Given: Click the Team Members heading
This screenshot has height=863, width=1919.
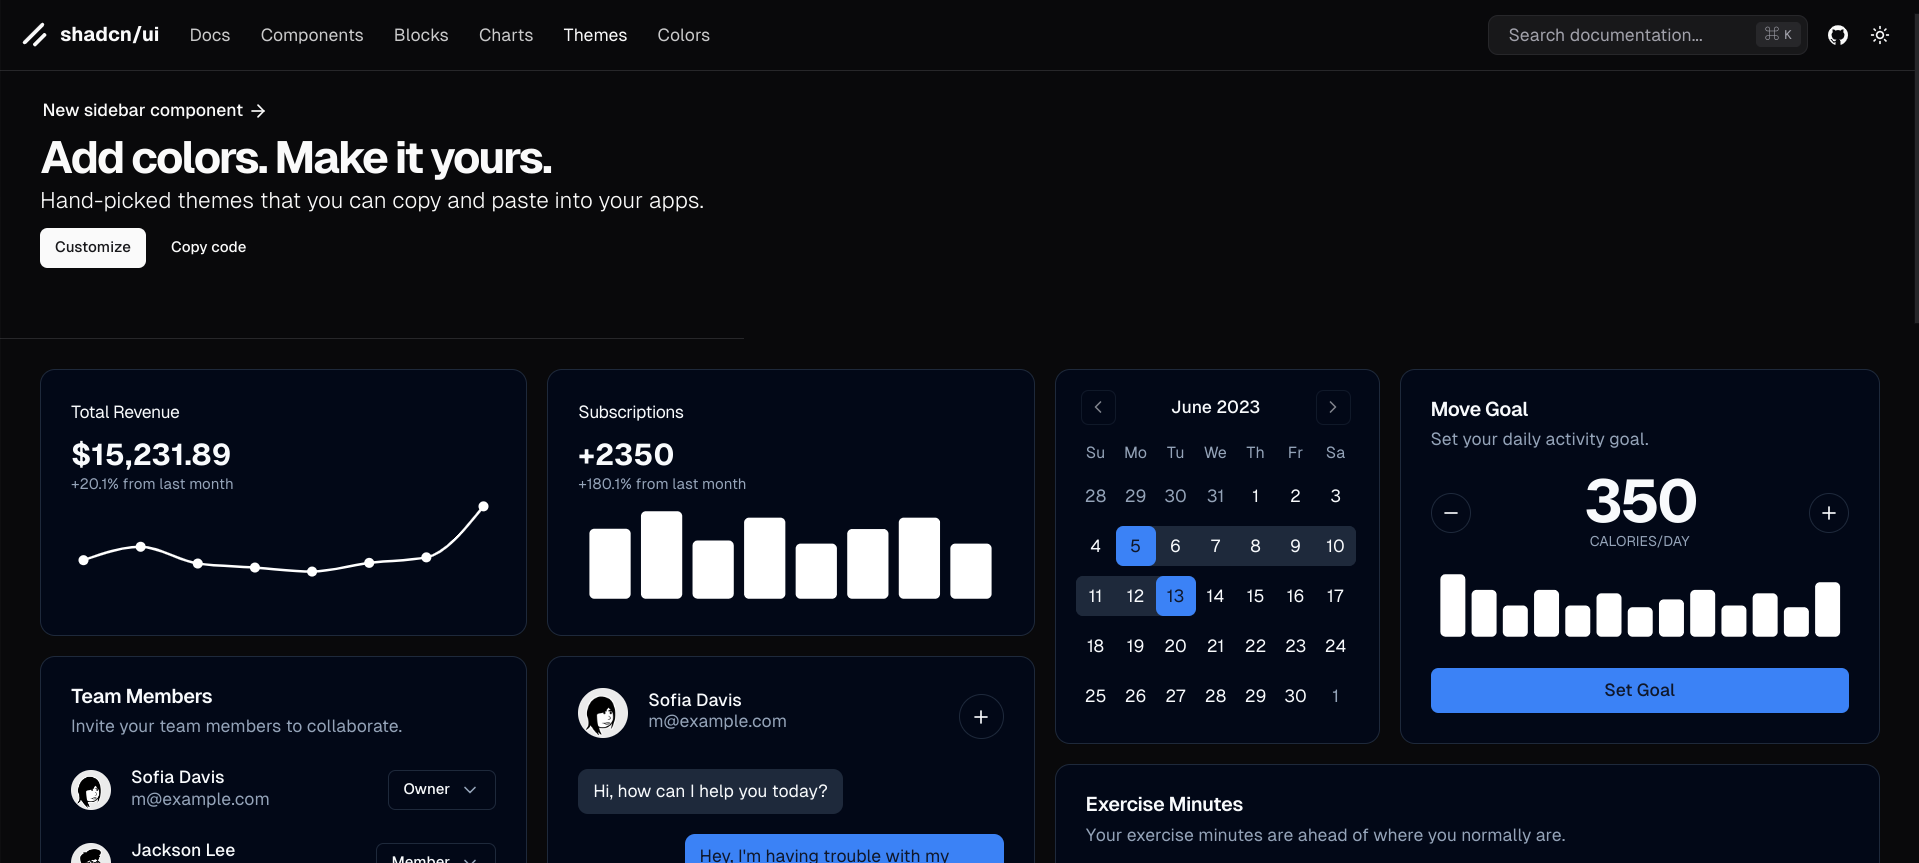Looking at the screenshot, I should (141, 696).
